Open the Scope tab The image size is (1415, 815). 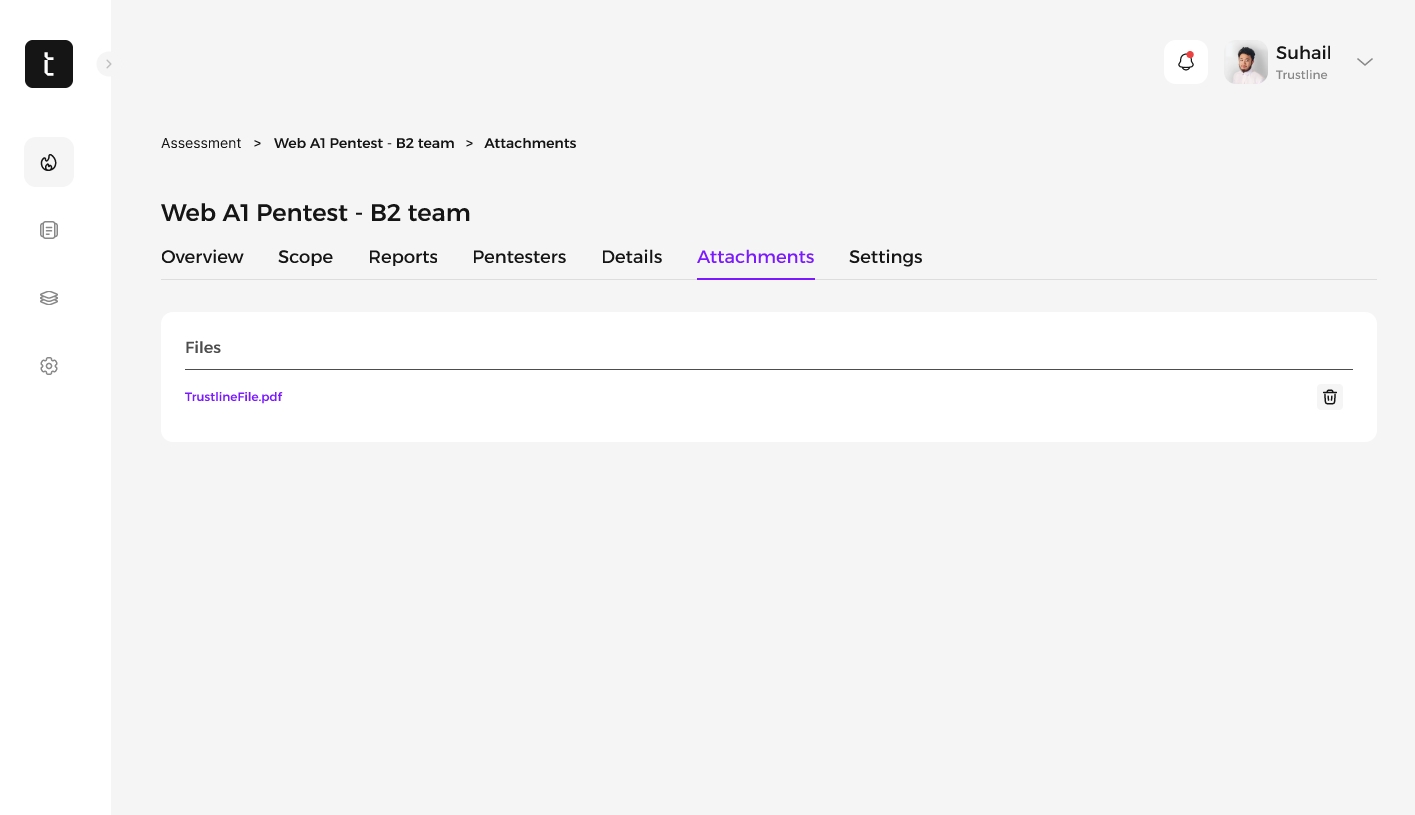pyautogui.click(x=305, y=257)
